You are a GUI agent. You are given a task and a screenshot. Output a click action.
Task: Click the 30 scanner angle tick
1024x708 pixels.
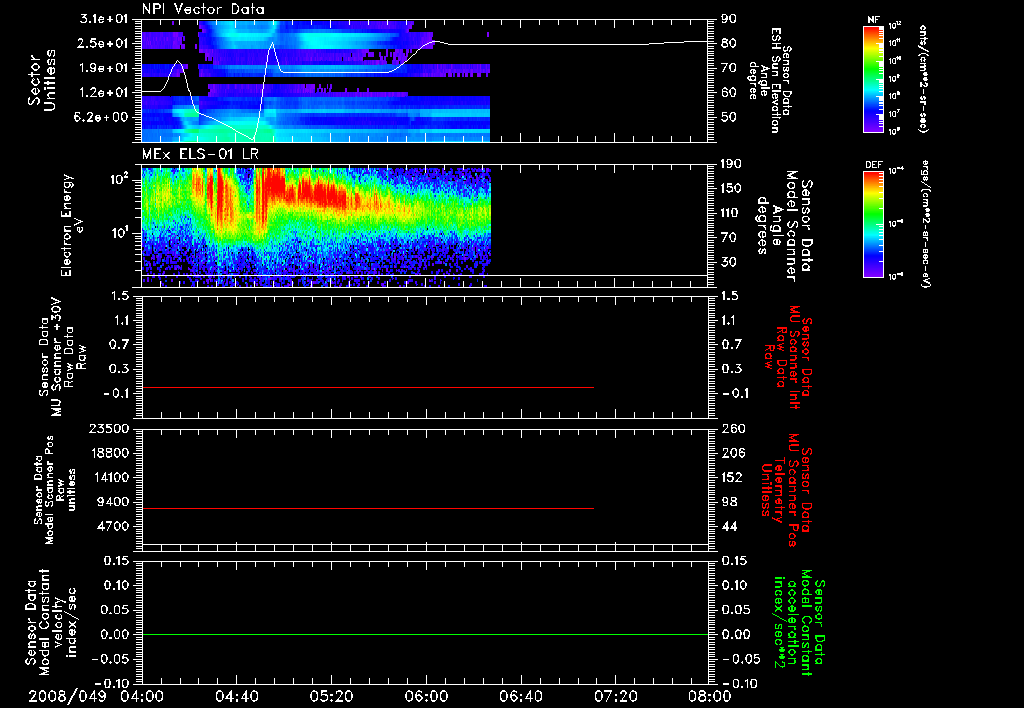click(x=728, y=263)
